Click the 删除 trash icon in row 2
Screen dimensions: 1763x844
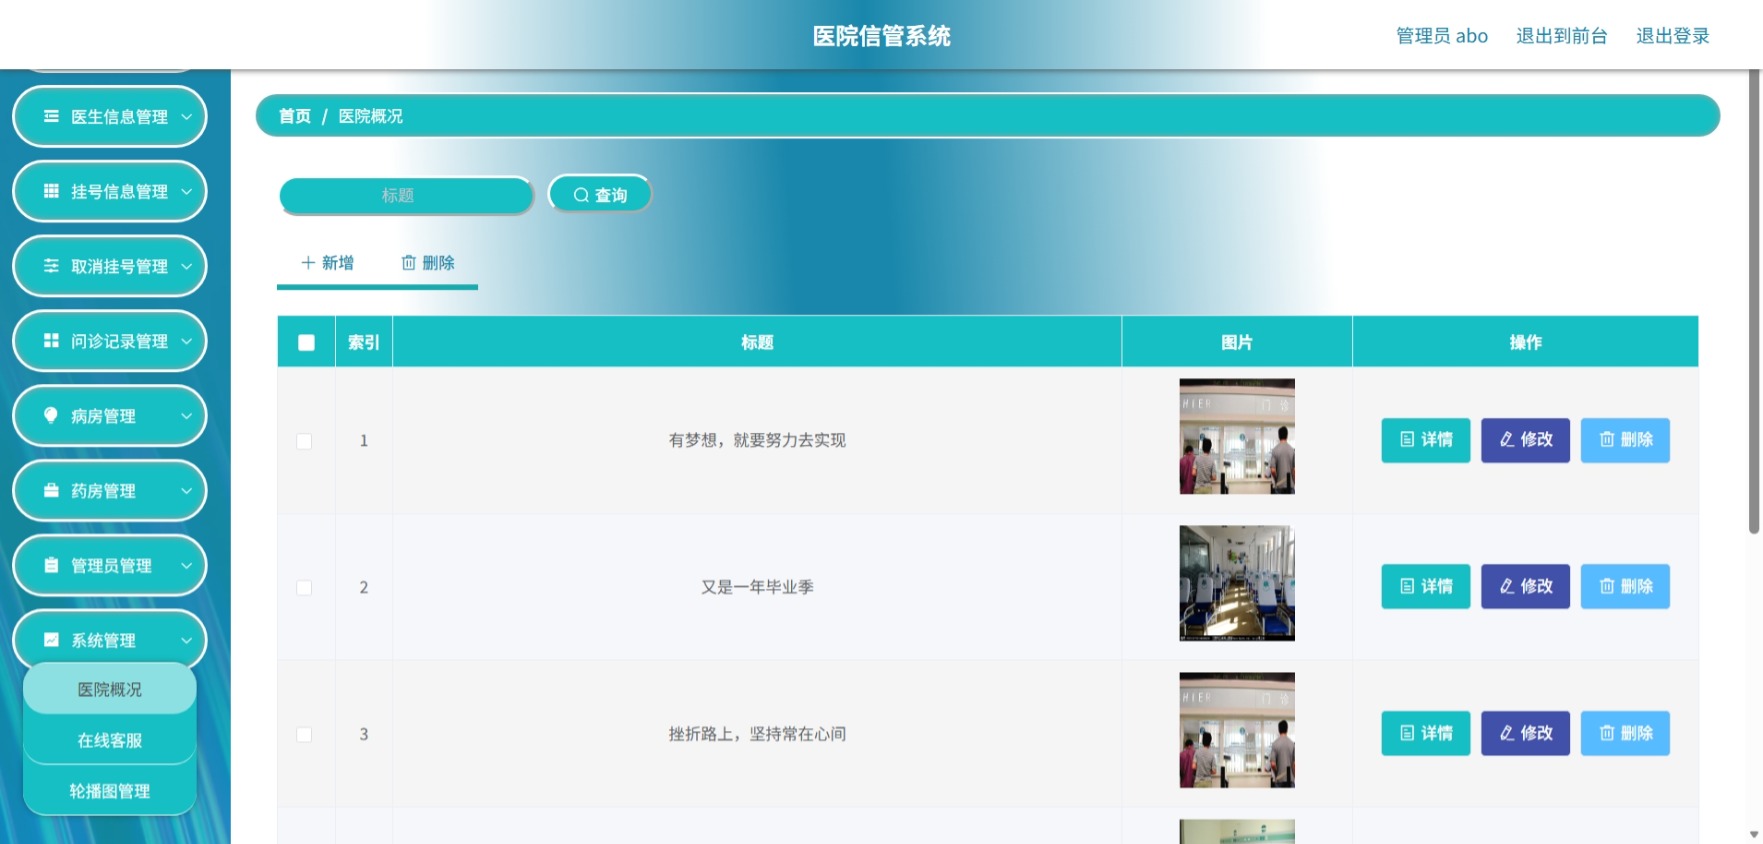(x=1607, y=586)
